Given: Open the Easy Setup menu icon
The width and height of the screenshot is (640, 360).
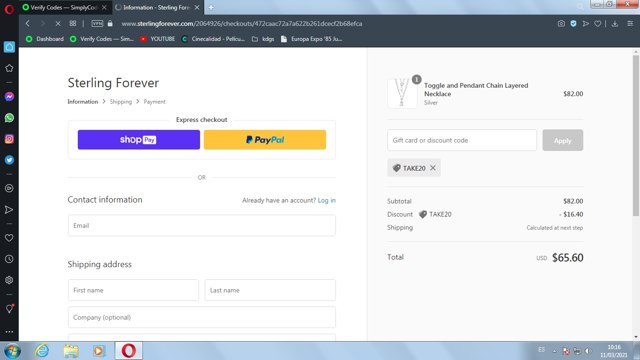Looking at the screenshot, I should pyautogui.click(x=630, y=24).
